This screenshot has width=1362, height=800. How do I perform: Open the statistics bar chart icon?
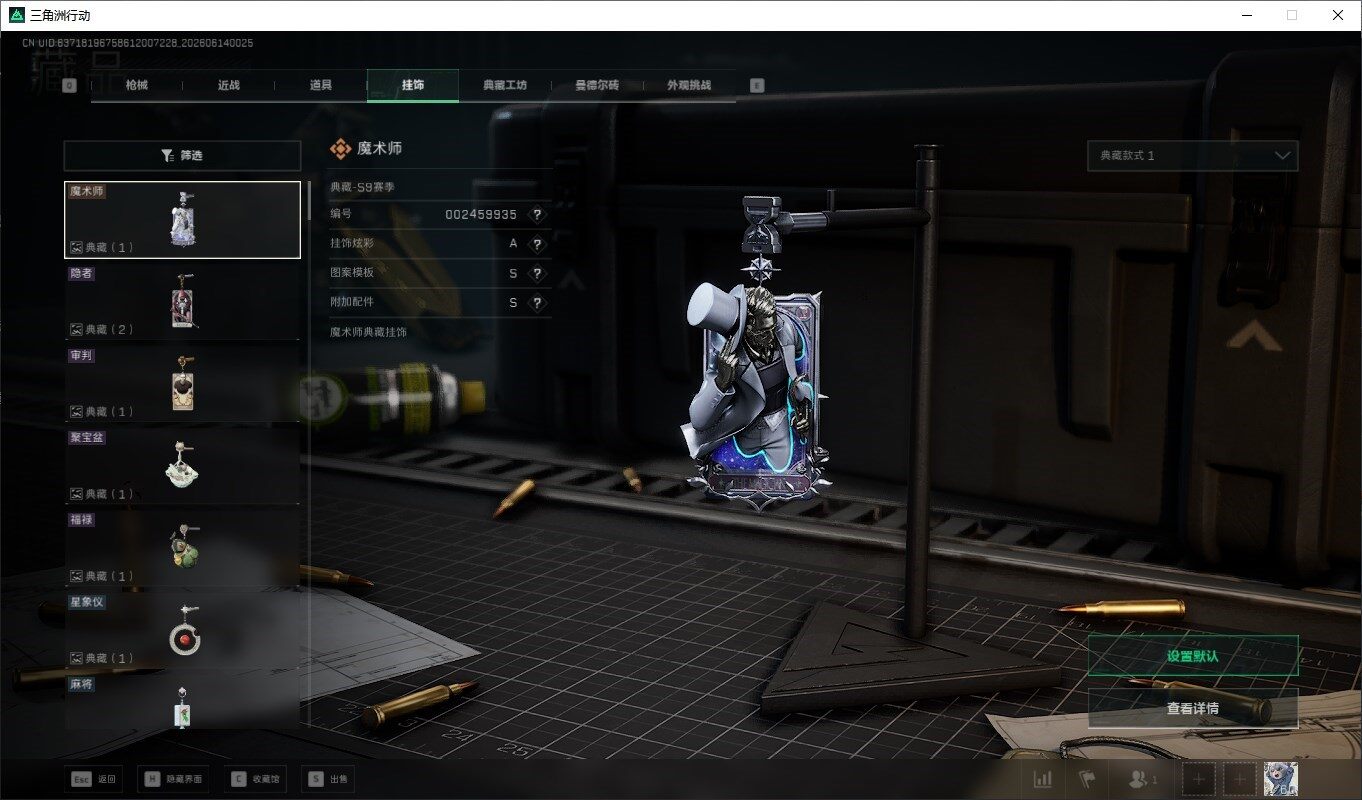pos(1042,779)
